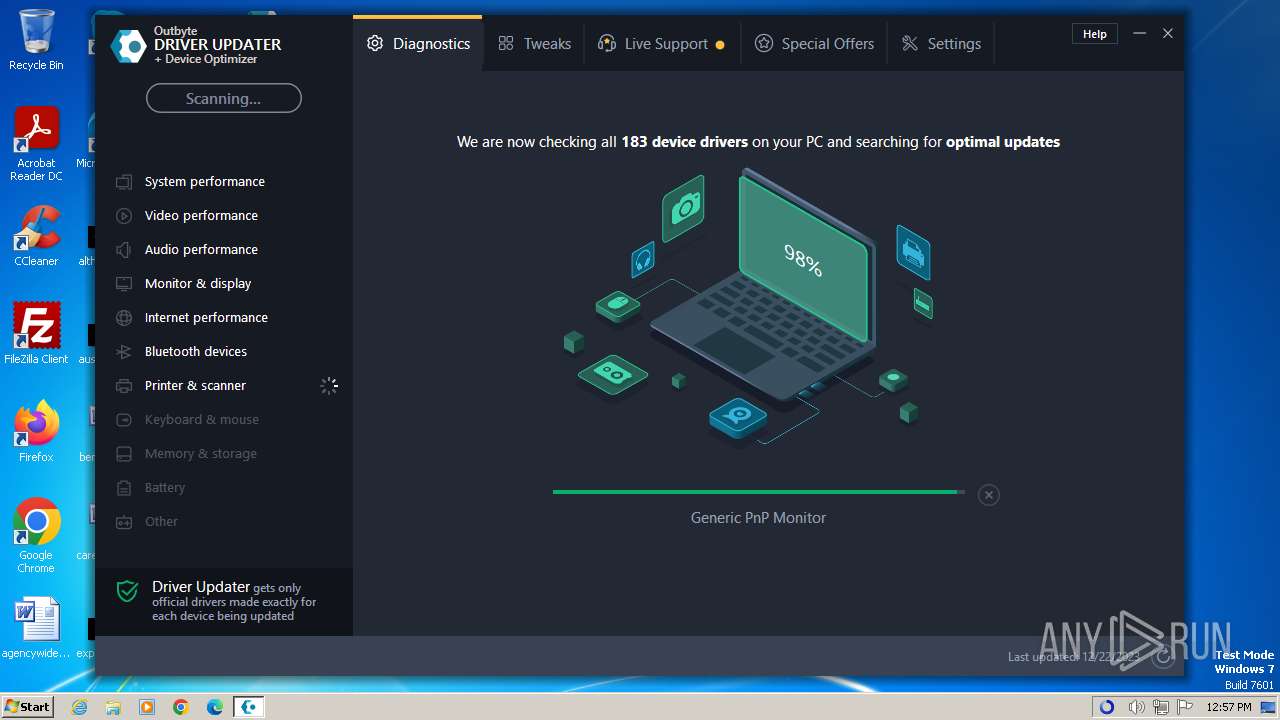Click the Driver Updater taskbar button
1280x720 pixels.
pos(249,707)
